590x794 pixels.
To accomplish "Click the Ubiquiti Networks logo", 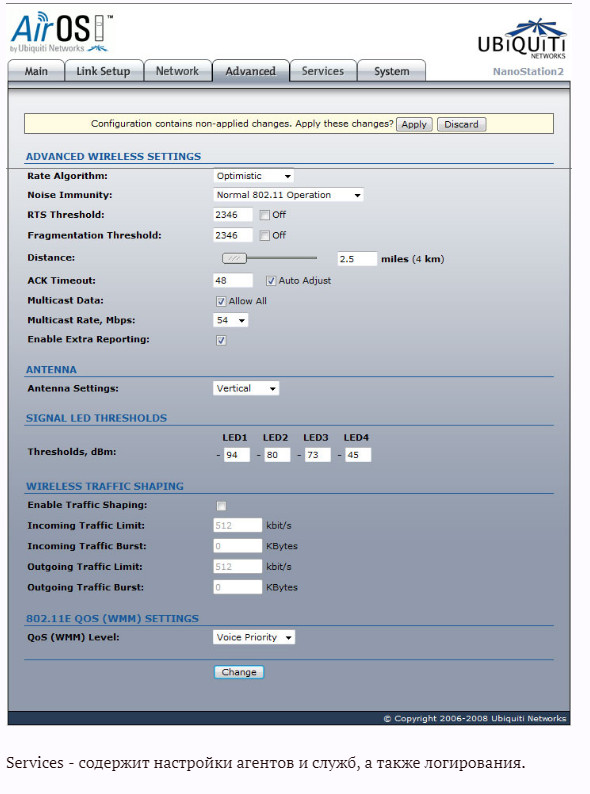I will 522,40.
